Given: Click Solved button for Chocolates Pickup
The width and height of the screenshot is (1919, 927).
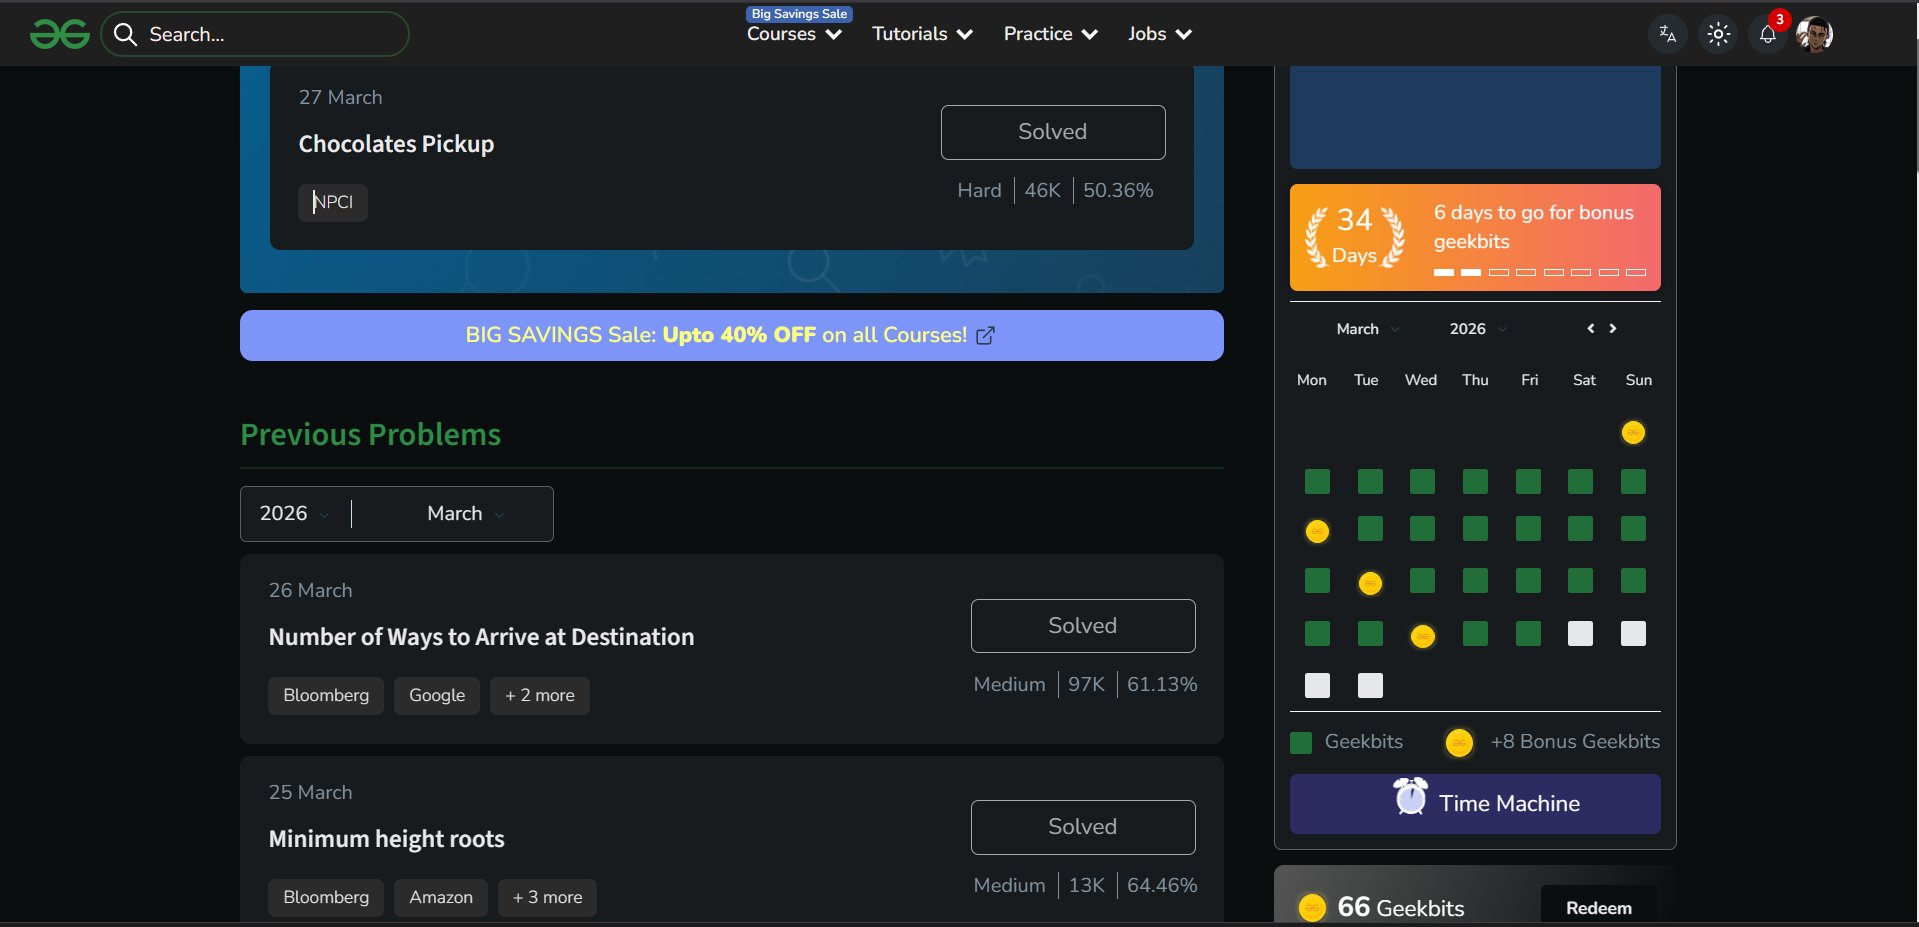Looking at the screenshot, I should (1052, 132).
